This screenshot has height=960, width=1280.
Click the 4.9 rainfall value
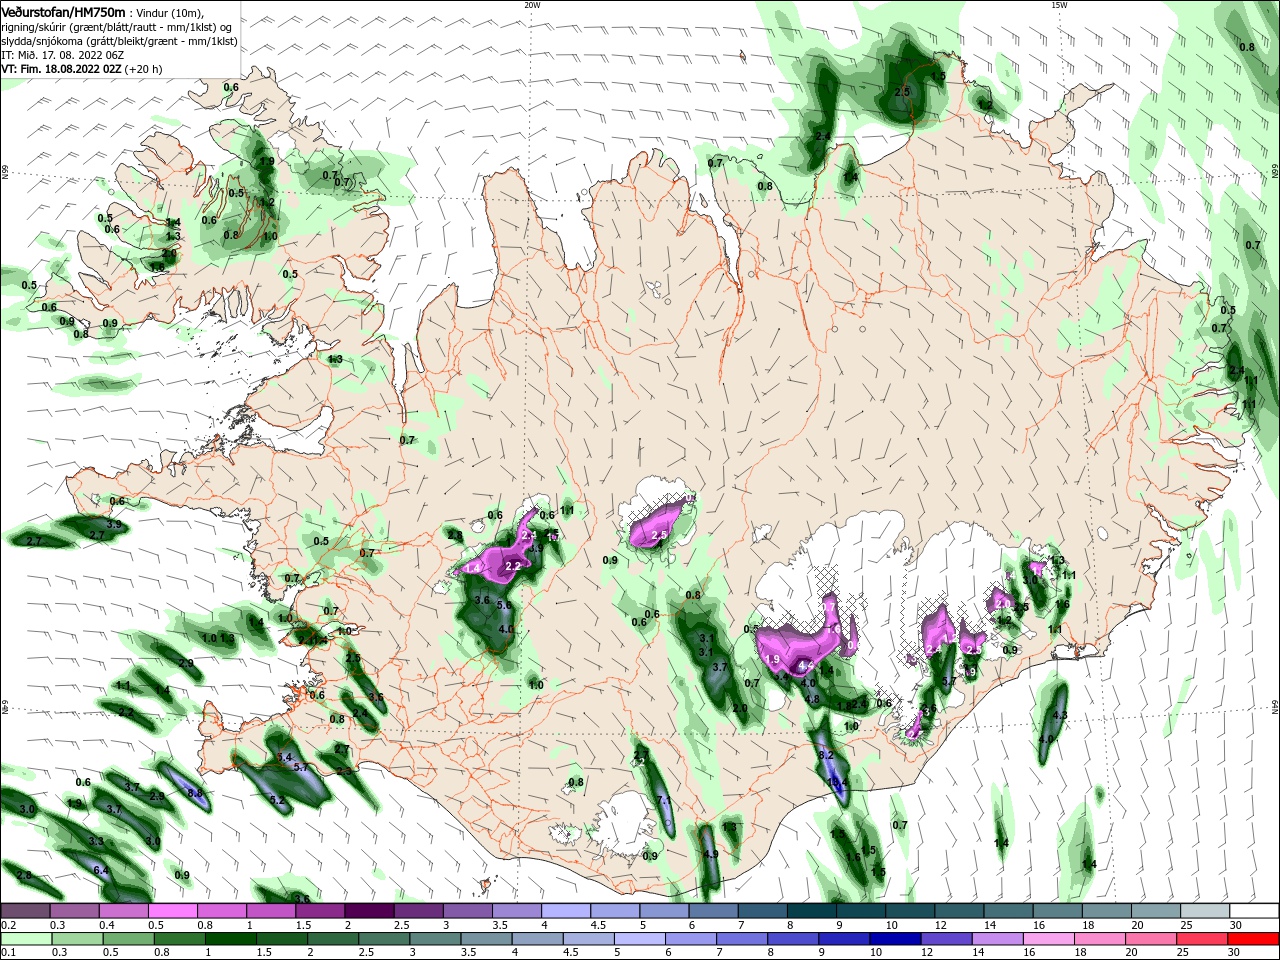[711, 854]
